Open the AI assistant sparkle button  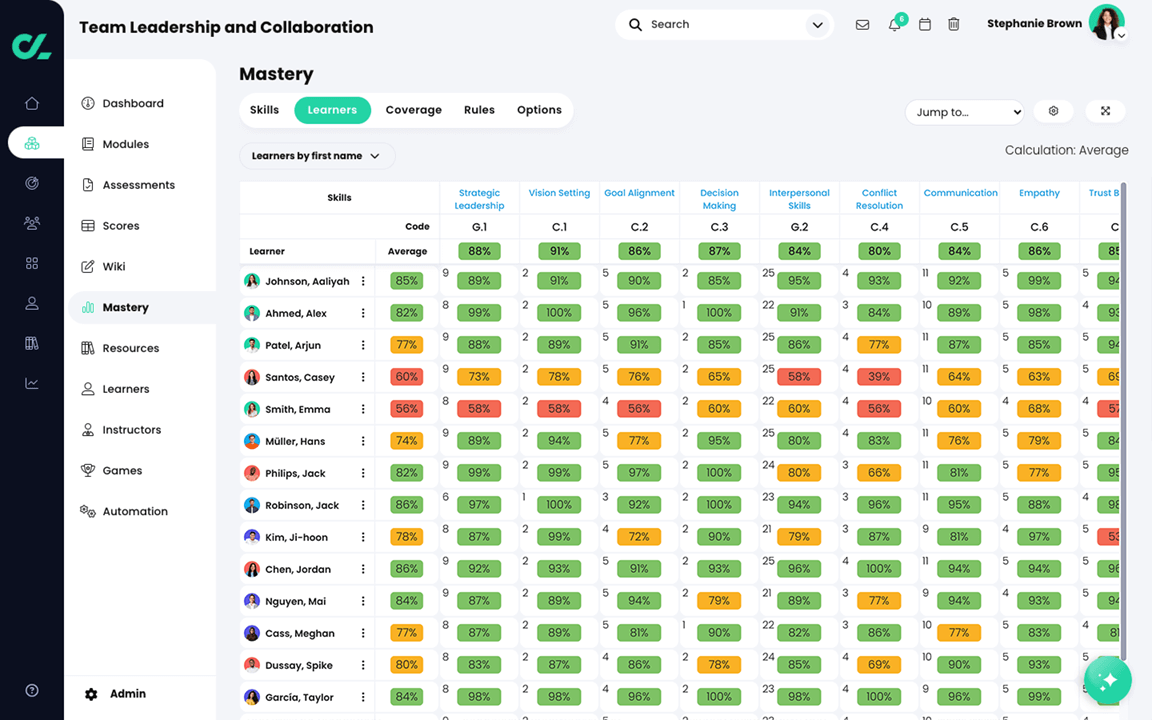1108,680
